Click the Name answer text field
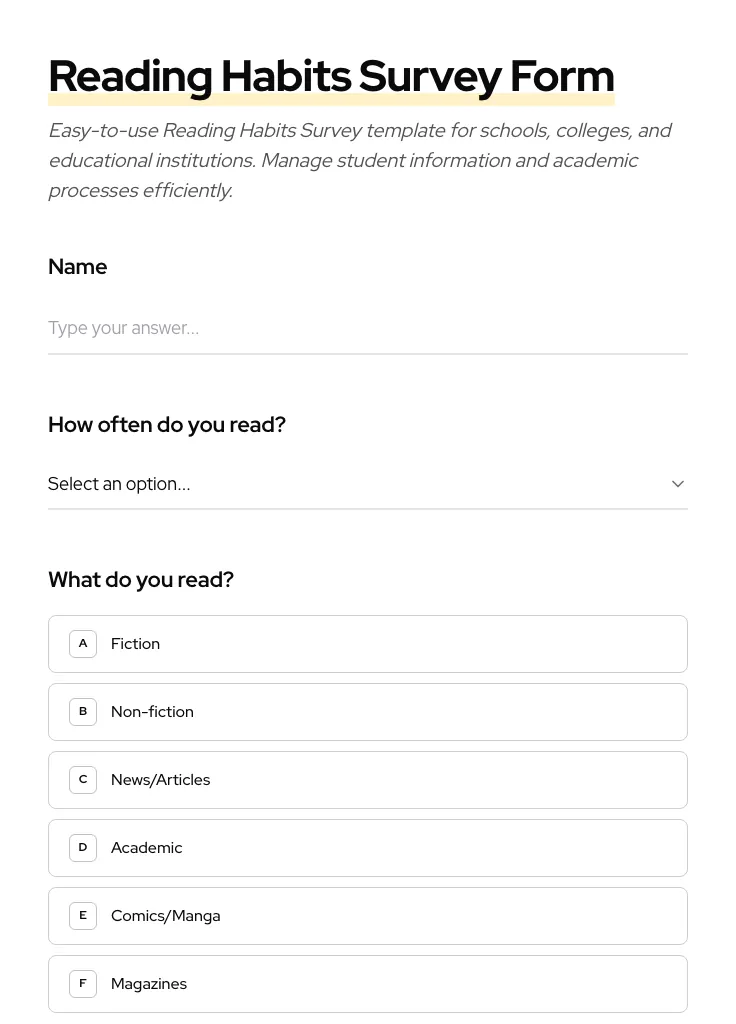Image resolution: width=736 pixels, height=1024 pixels. click(368, 328)
